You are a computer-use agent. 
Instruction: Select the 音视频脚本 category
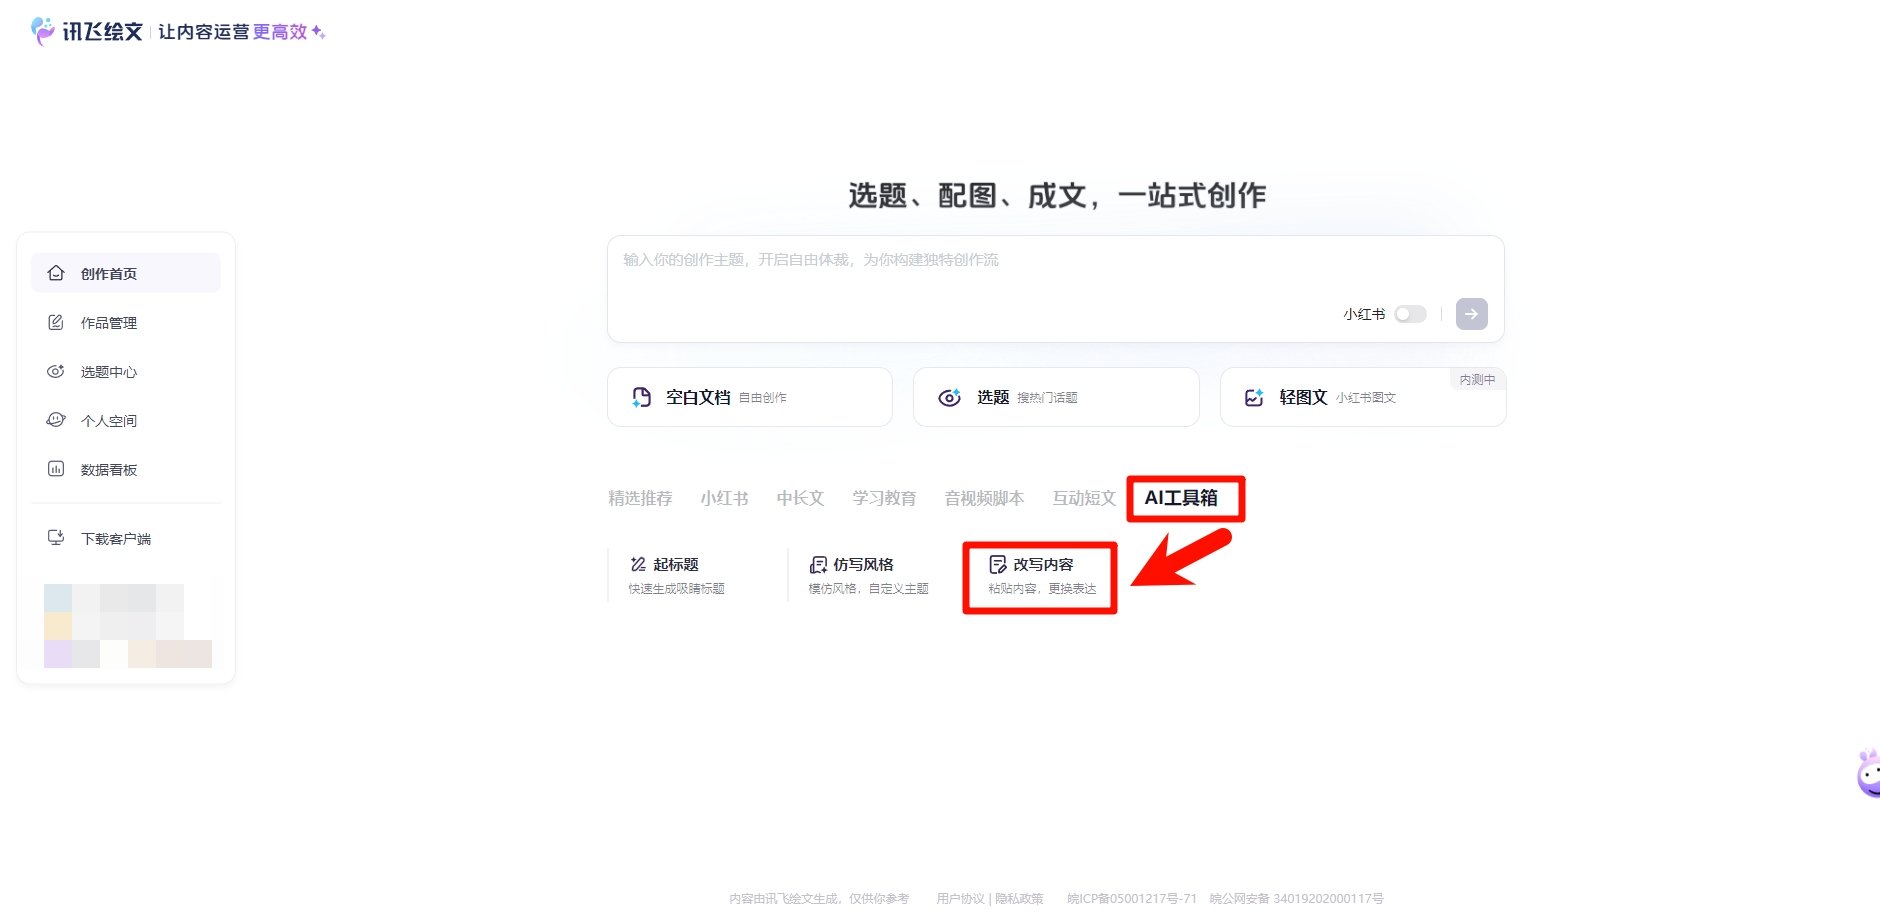tap(983, 498)
